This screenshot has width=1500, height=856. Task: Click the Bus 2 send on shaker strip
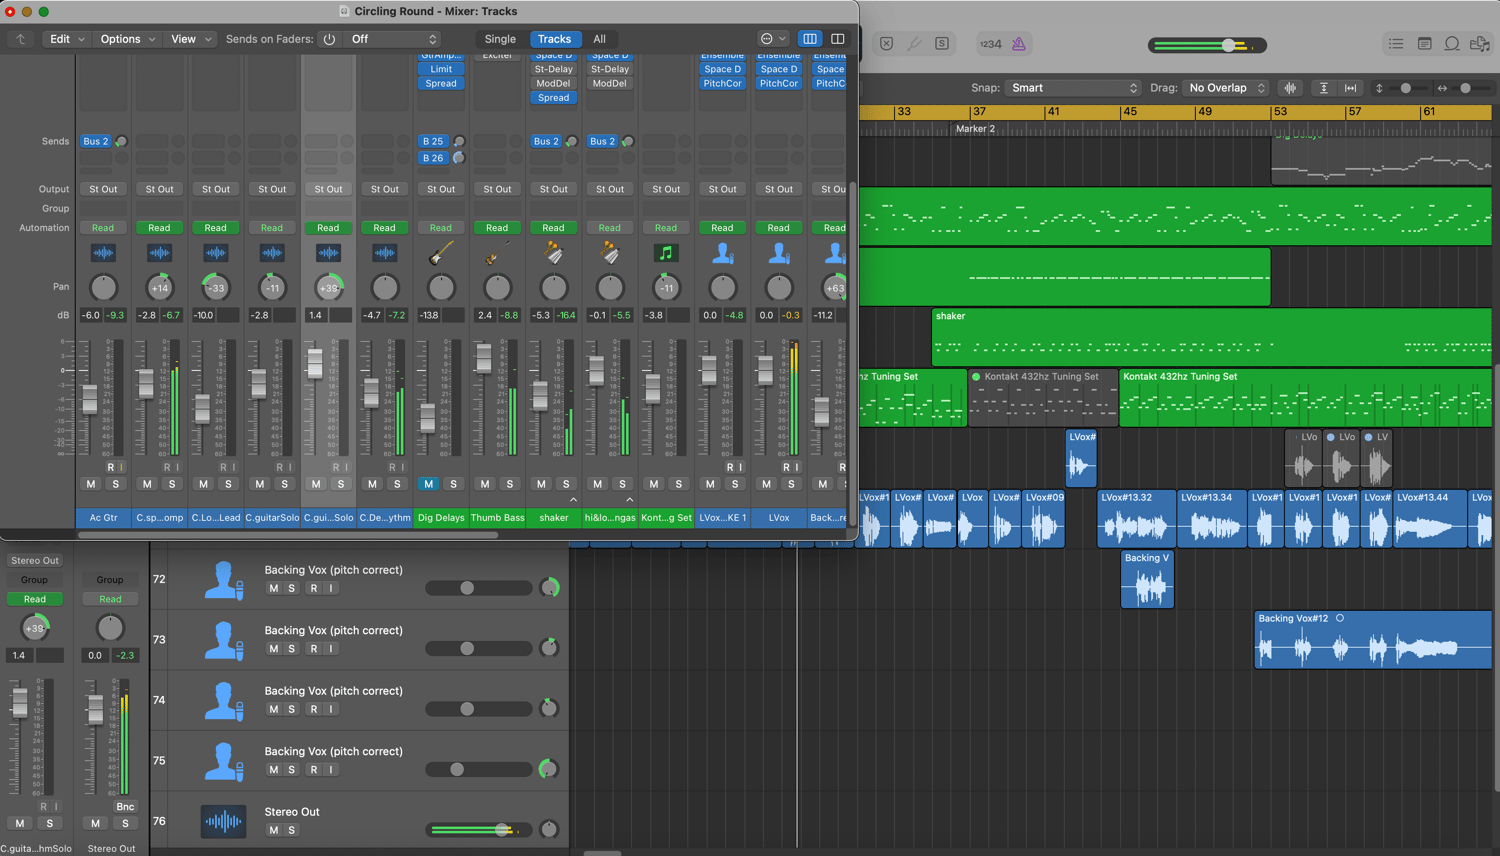point(546,142)
